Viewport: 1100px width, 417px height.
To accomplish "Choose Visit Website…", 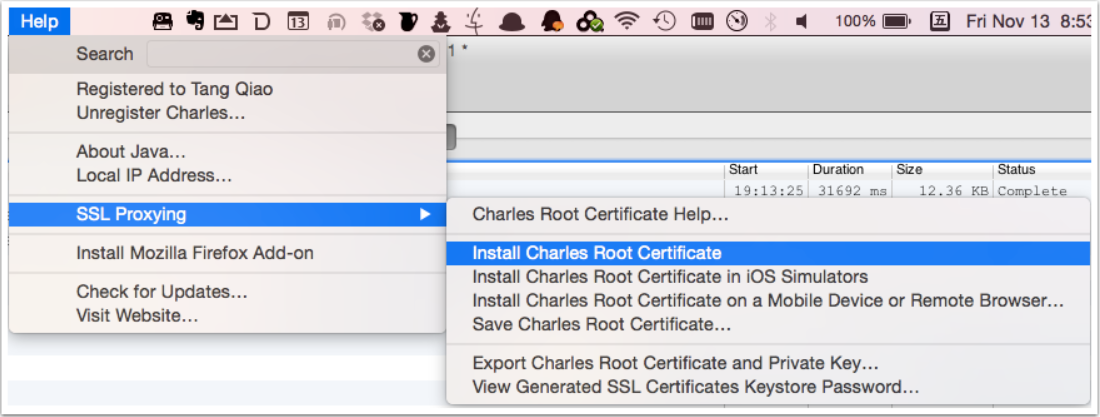I will click(x=138, y=316).
